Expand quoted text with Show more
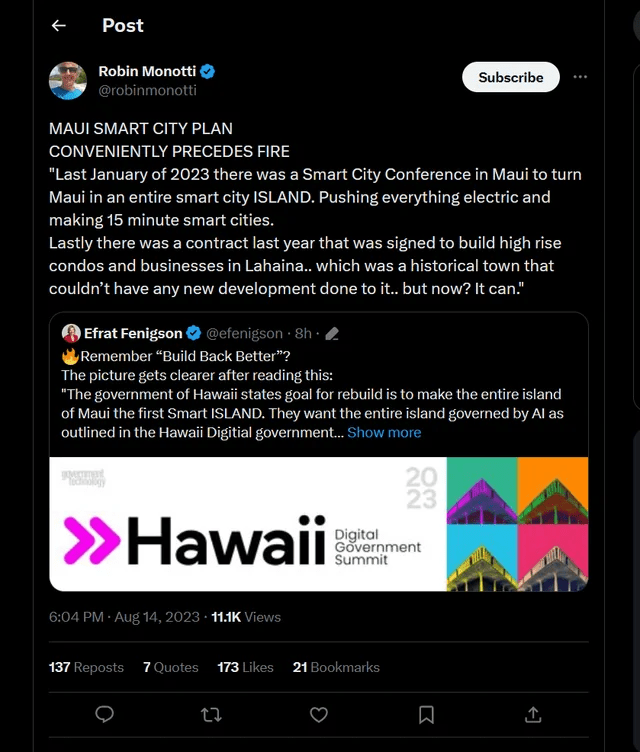 [384, 433]
